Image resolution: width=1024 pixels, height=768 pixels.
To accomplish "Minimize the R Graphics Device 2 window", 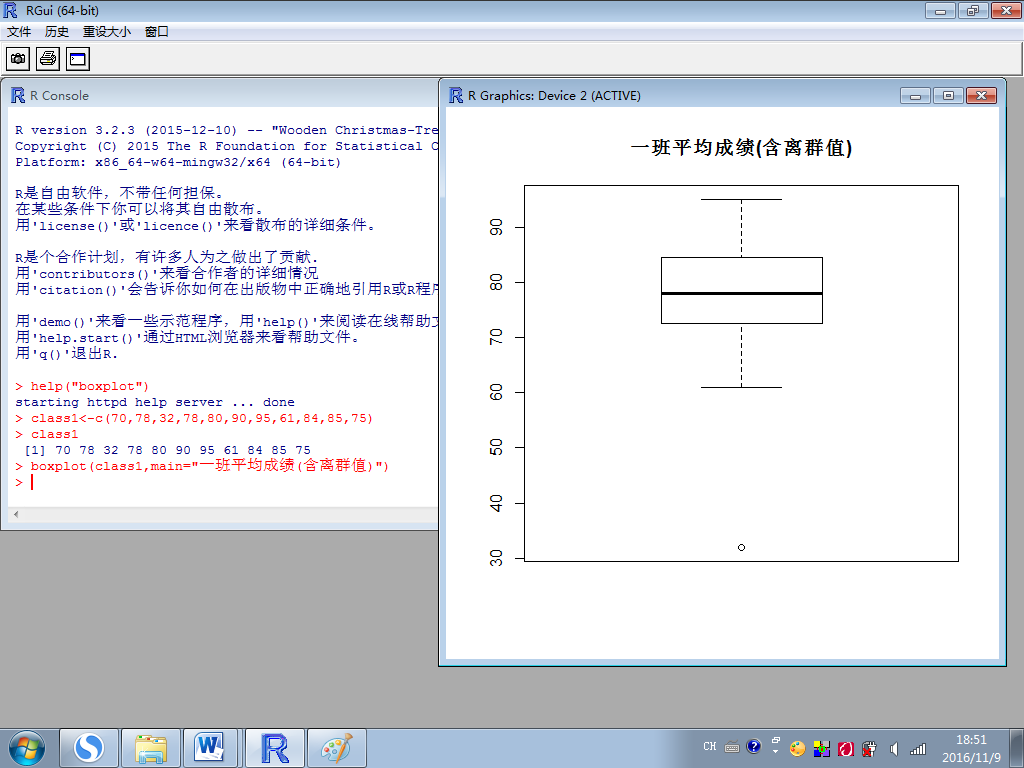I will point(915,96).
